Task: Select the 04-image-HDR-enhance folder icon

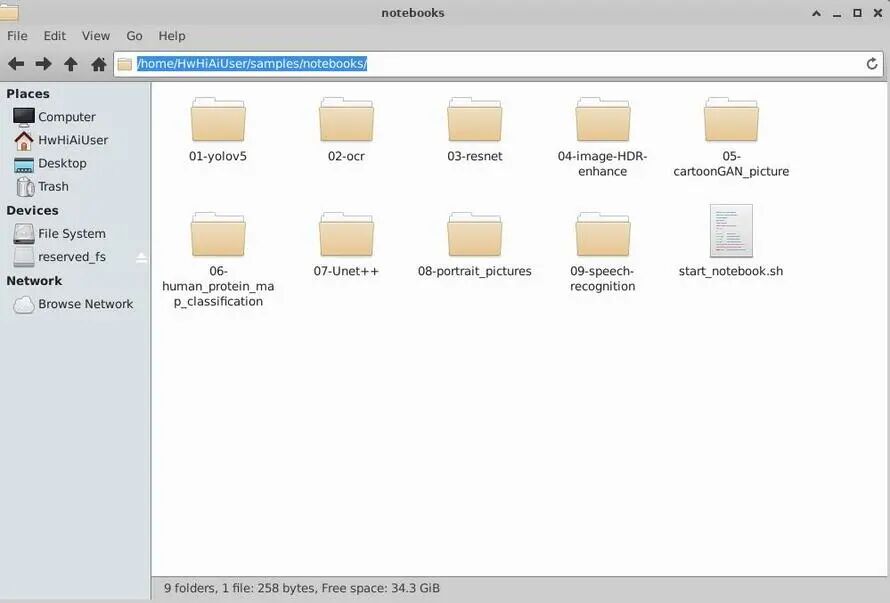Action: click(603, 119)
